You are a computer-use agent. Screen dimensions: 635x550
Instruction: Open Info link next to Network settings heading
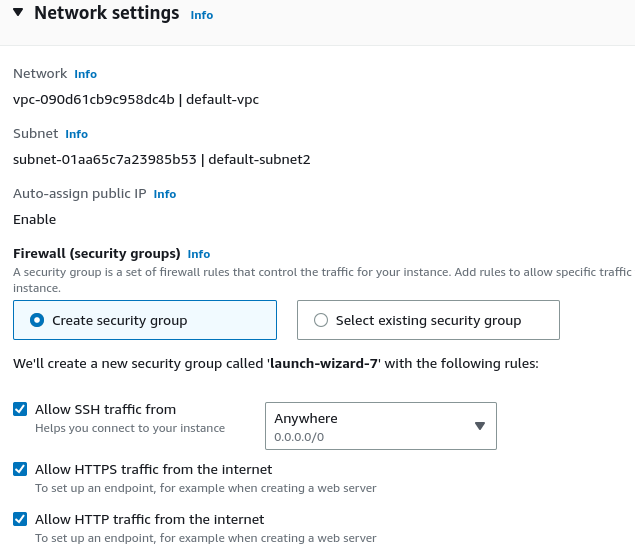click(x=202, y=15)
